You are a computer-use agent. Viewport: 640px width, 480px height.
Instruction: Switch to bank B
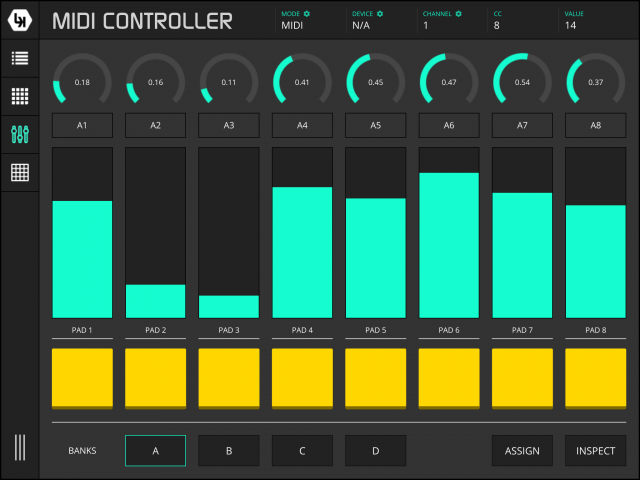(228, 451)
